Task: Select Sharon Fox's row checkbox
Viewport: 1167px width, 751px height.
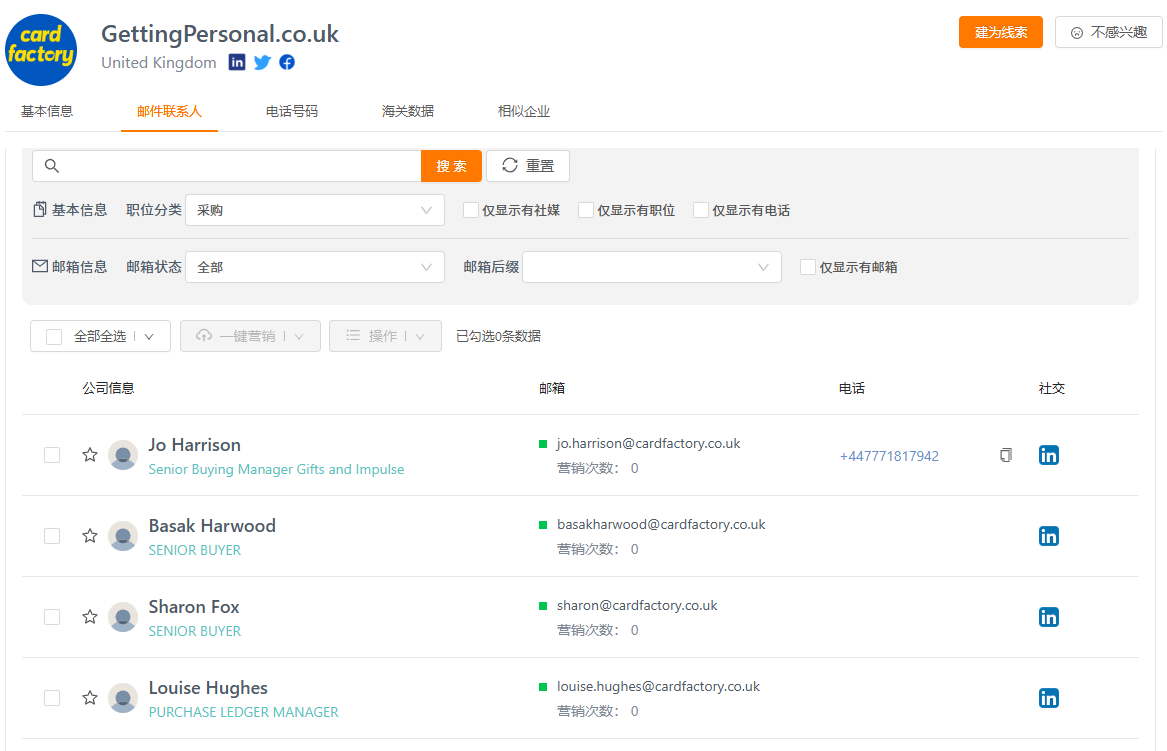Action: [52, 617]
